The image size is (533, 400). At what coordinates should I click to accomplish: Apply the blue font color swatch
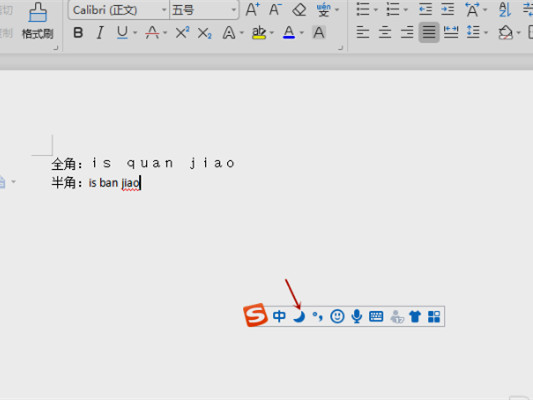(289, 33)
